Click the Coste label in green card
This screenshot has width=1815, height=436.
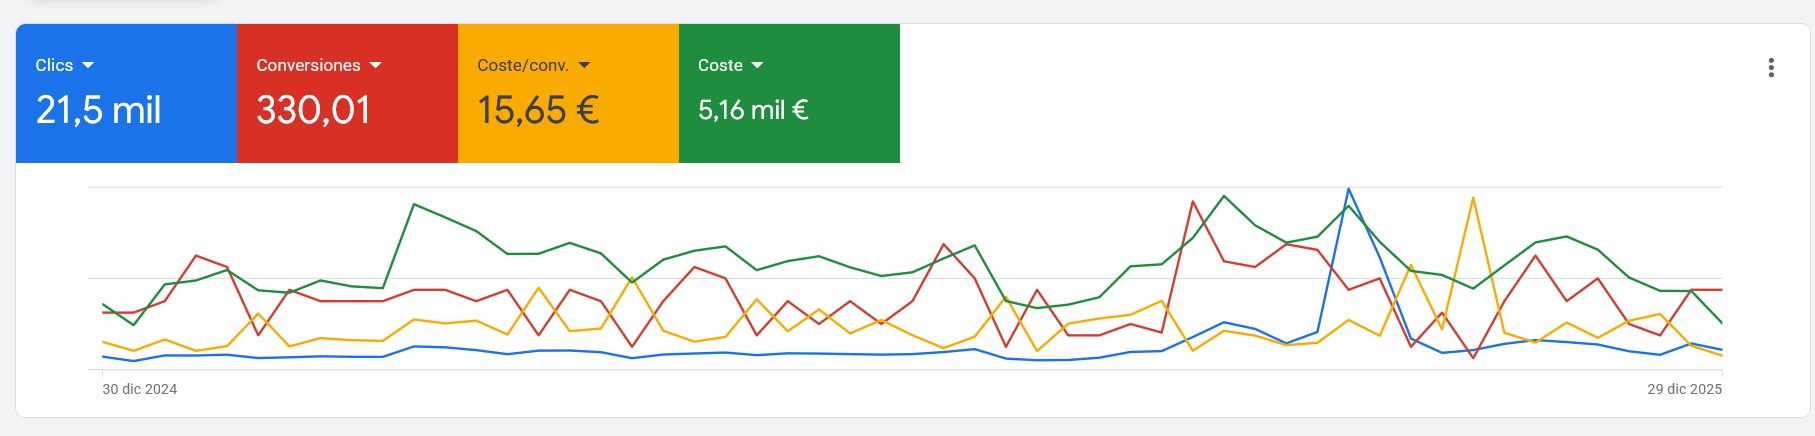pyautogui.click(x=720, y=65)
